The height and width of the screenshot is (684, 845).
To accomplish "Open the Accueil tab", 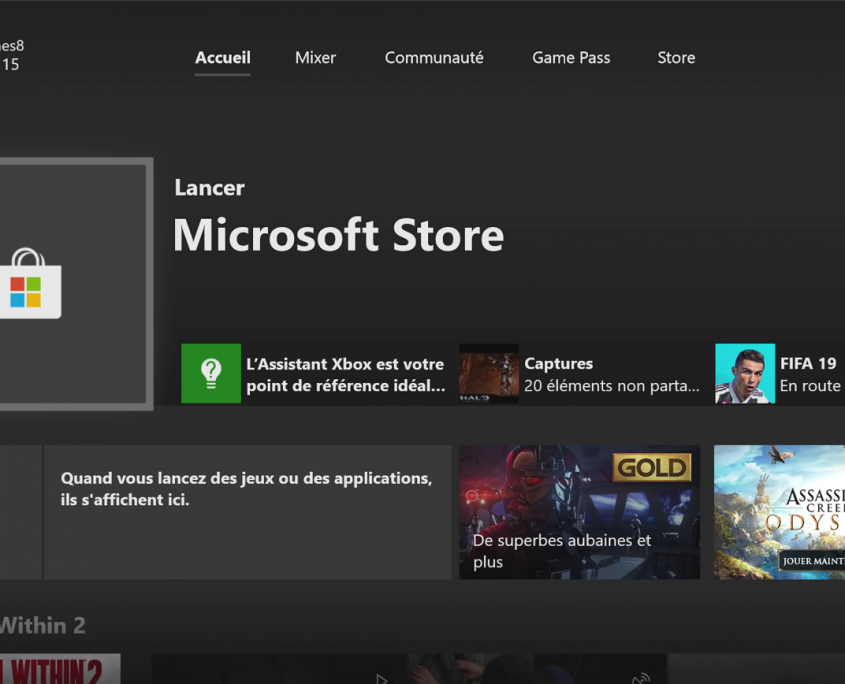I will [223, 58].
